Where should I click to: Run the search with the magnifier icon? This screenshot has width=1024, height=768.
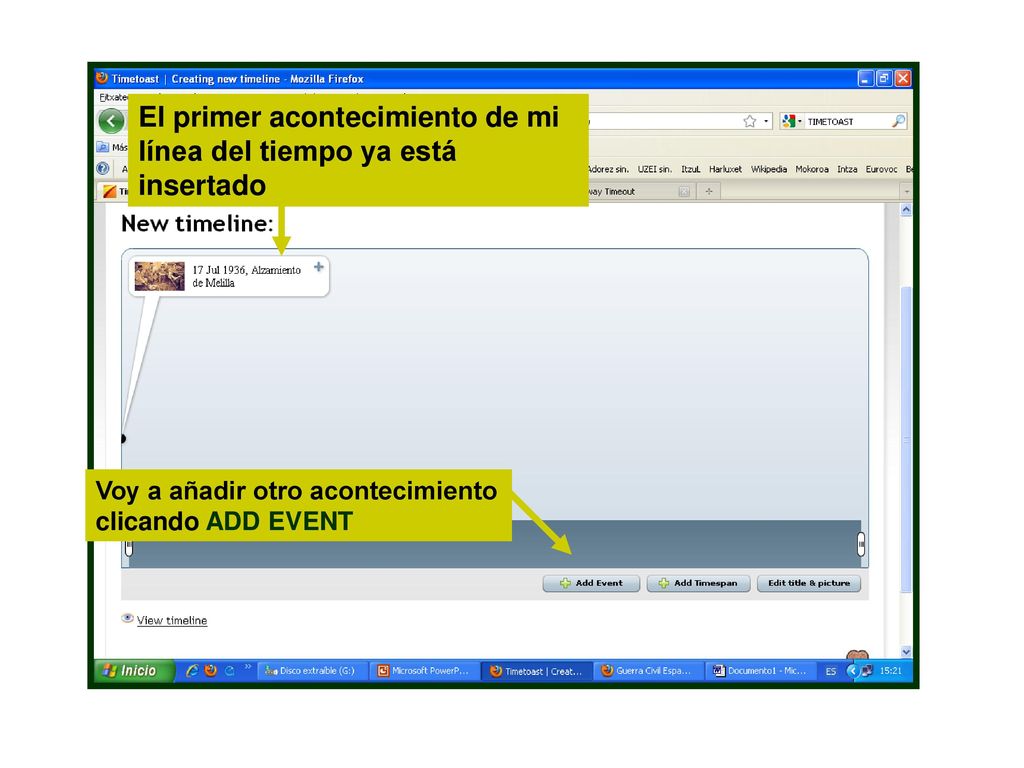coord(899,121)
